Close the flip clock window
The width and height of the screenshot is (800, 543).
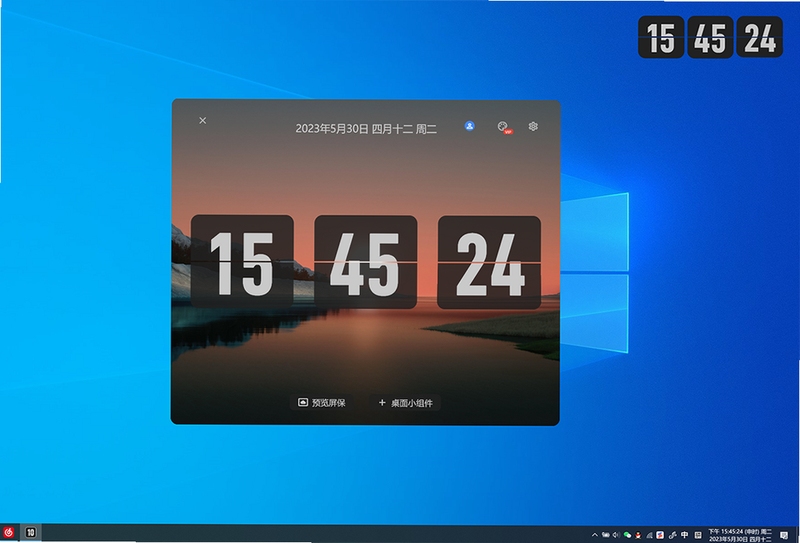tap(203, 120)
